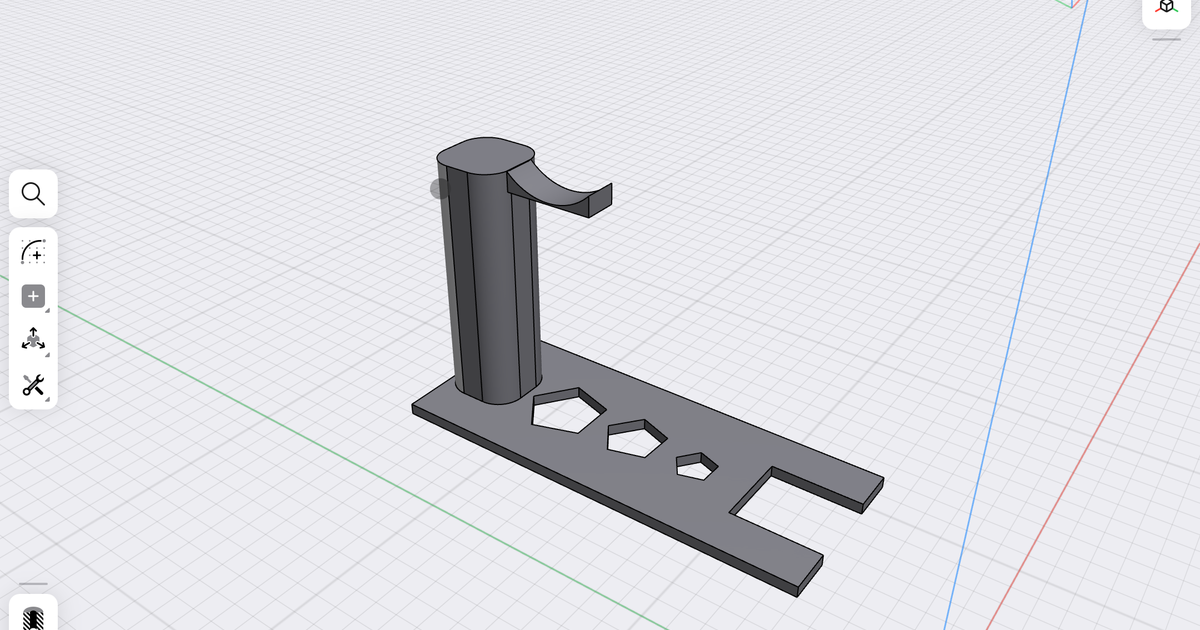The image size is (1200, 630).
Task: Click the drag handle below the view cube
Action: click(x=1166, y=39)
